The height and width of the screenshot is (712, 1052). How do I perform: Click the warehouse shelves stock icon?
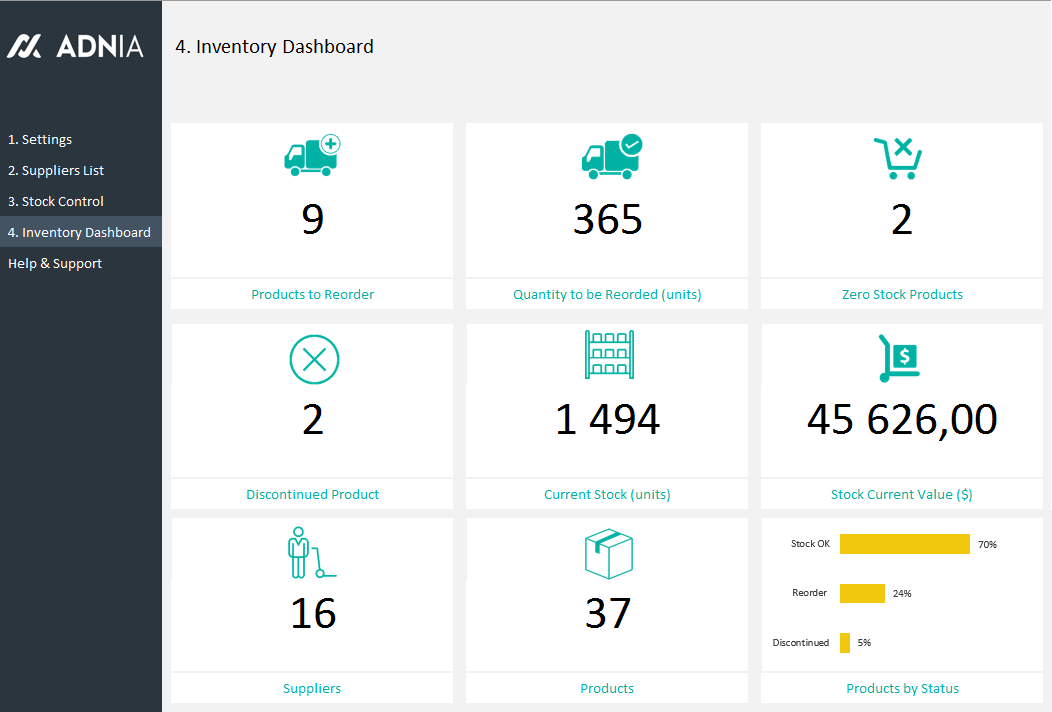click(x=608, y=355)
